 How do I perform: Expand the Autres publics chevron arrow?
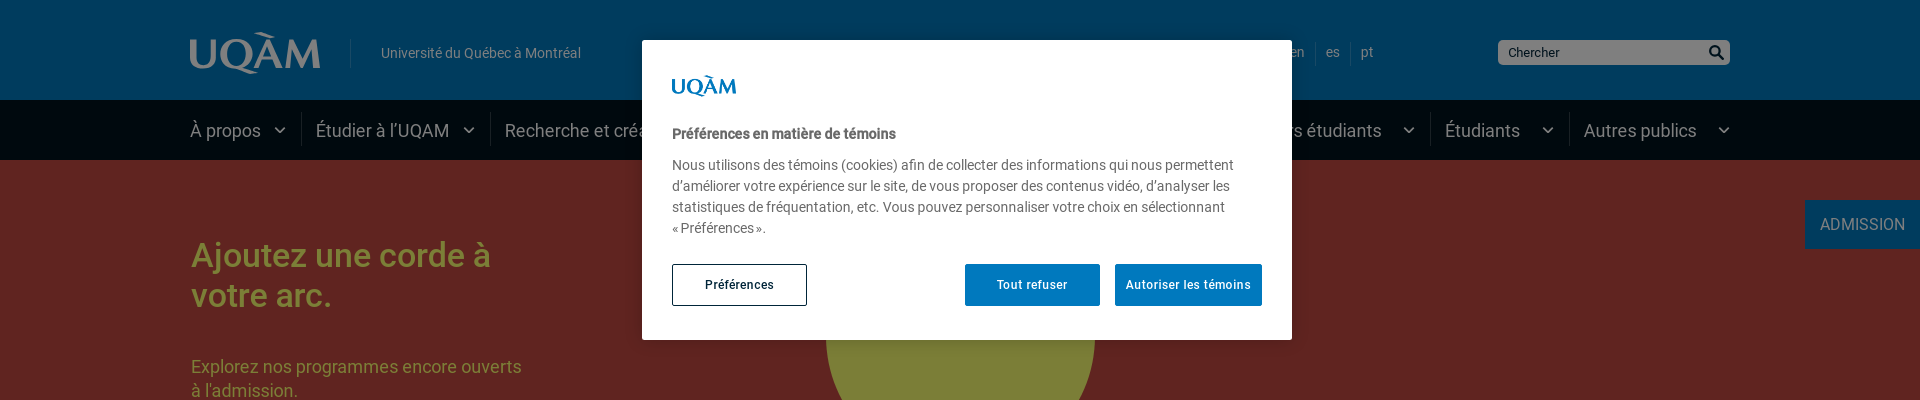coord(1724,131)
